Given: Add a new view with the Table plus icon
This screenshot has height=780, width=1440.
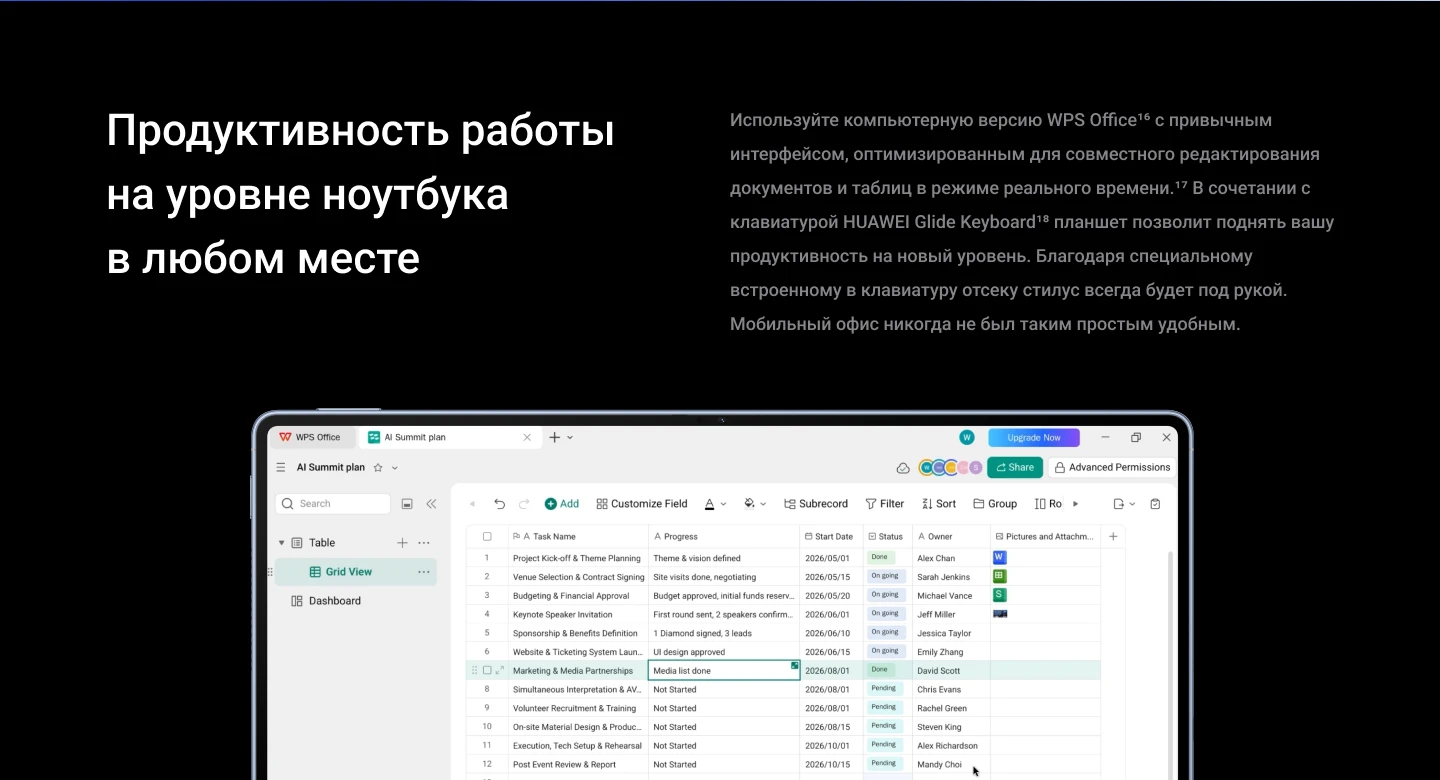Looking at the screenshot, I should (402, 543).
